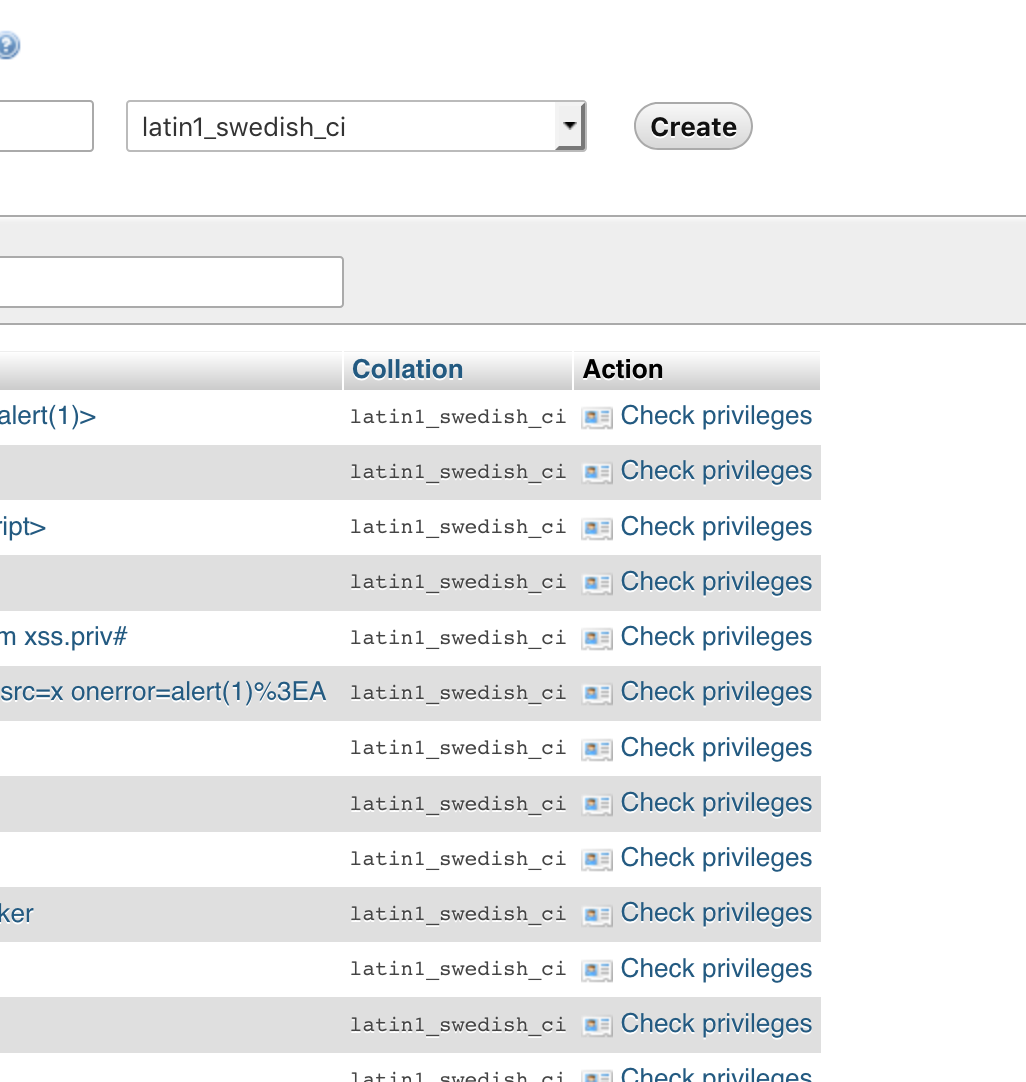Click the help icon at top left
This screenshot has width=1026, height=1082.
coord(8,45)
